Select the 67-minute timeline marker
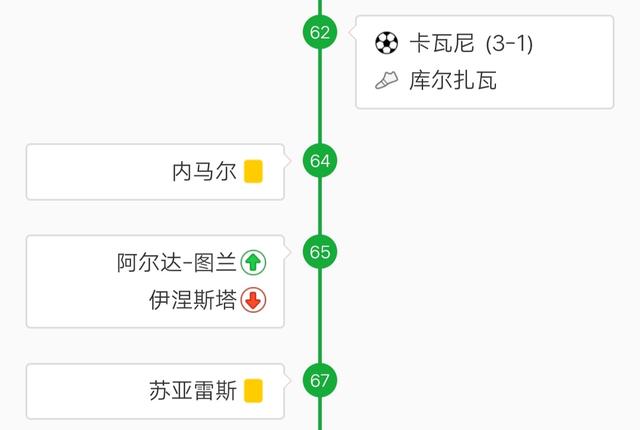Screen dimensions: 640x430 tap(320, 380)
